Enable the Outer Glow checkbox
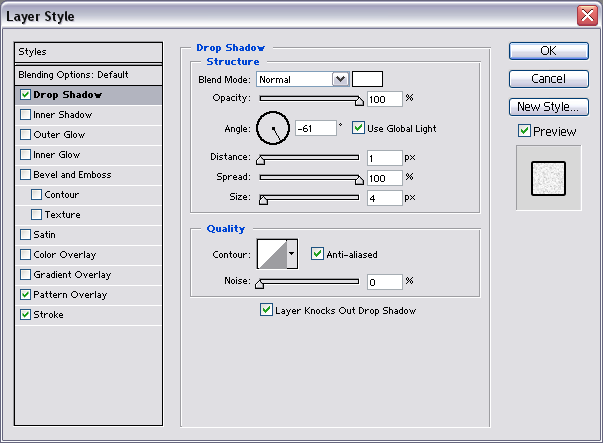This screenshot has width=603, height=443. pyautogui.click(x=25, y=135)
